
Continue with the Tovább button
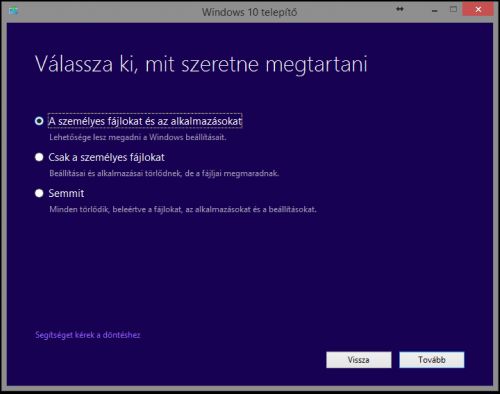pos(432,360)
